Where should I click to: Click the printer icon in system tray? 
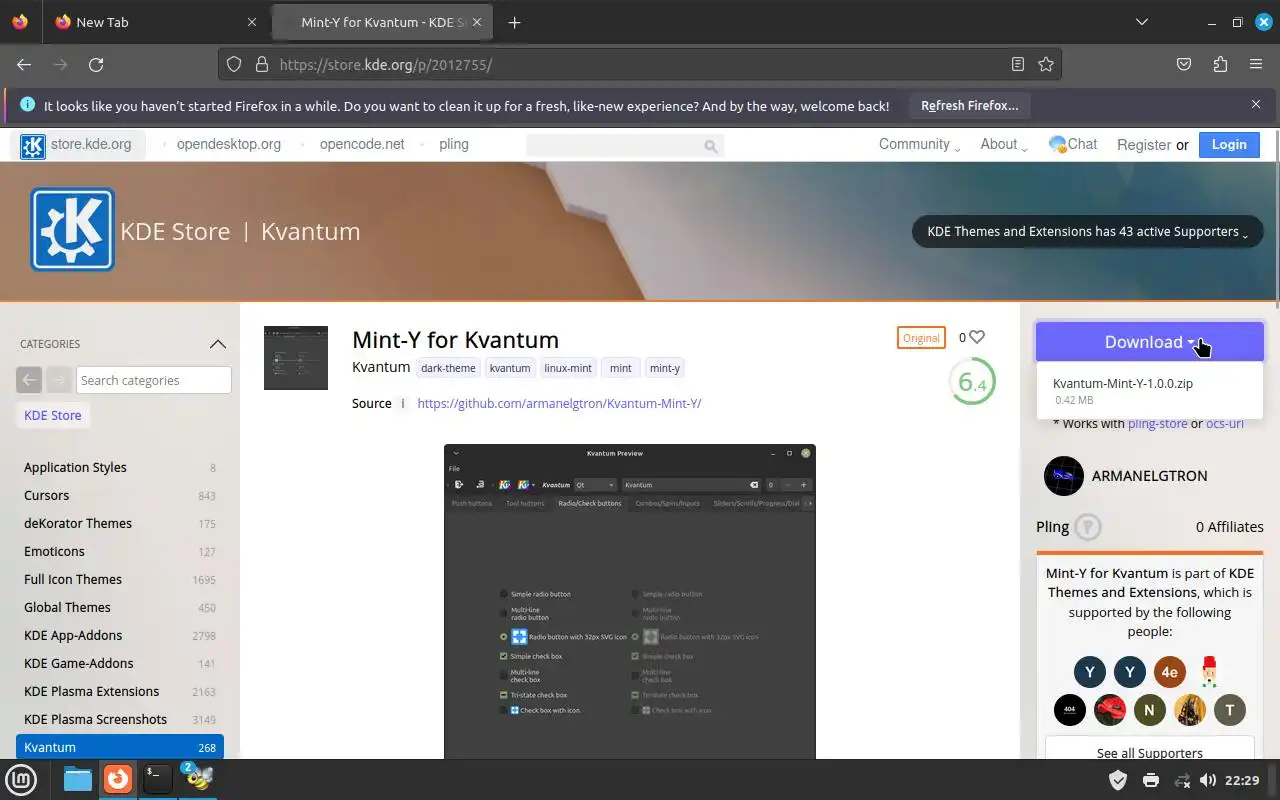1150,780
